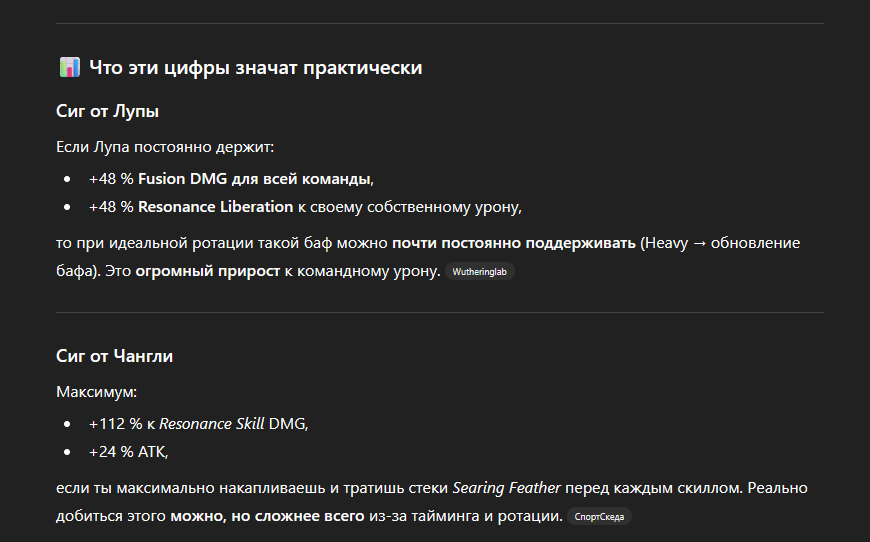Viewport: 870px width, 542px height.
Task: Open the Wutheringlab source citation
Action: click(x=479, y=271)
